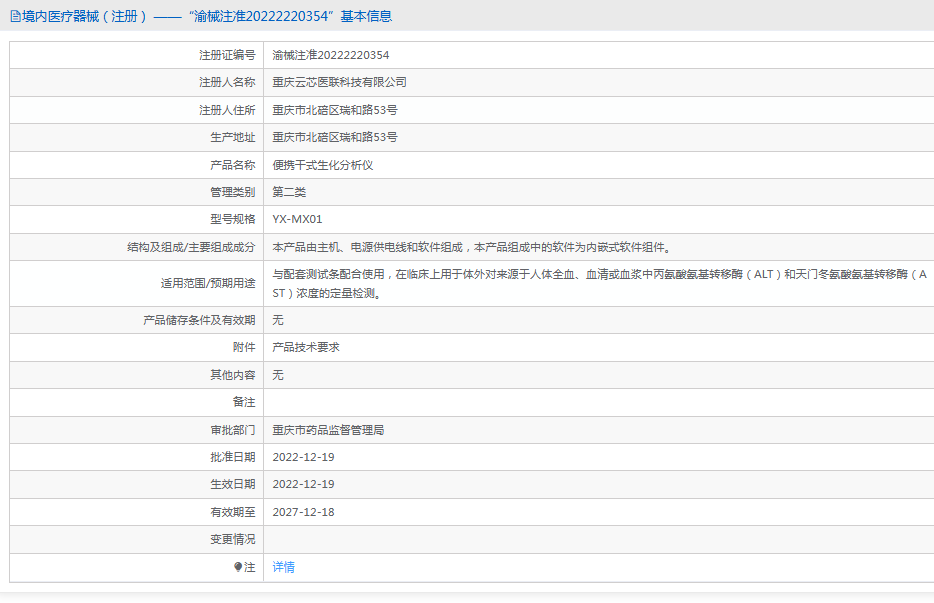
Task: Select registration number value 渝械注准20222220354
Action: (x=331, y=55)
